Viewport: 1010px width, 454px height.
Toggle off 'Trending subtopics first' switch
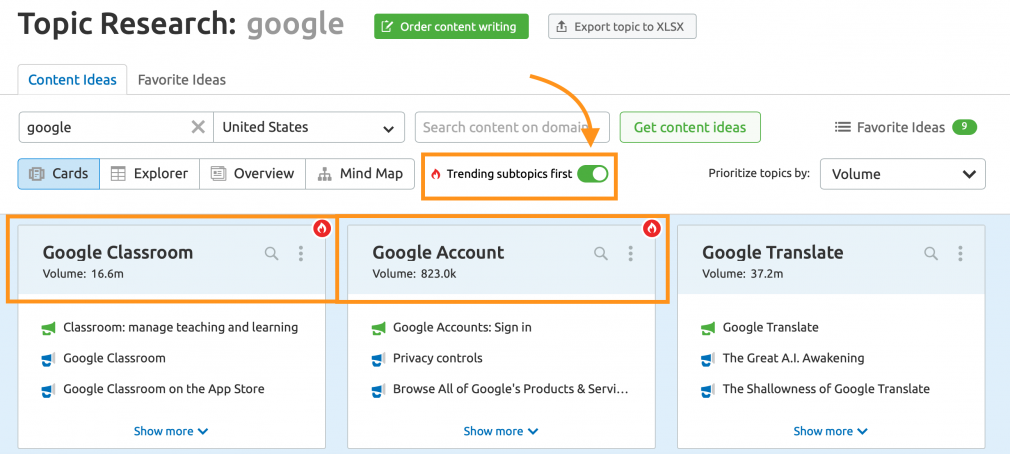click(x=593, y=174)
